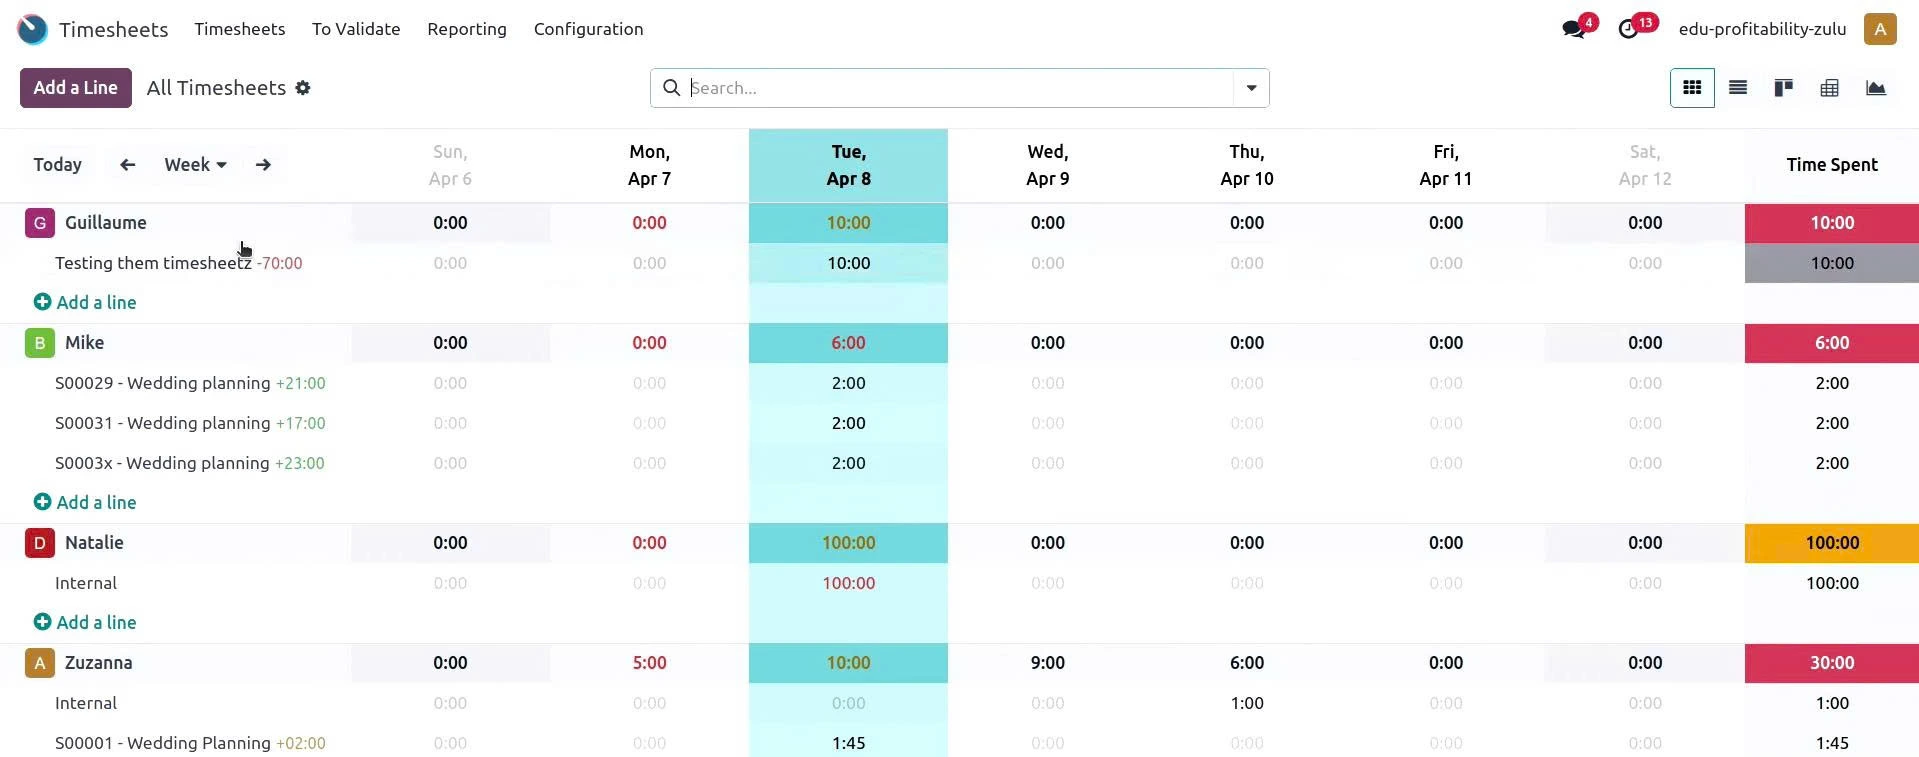Click the Add a Line button

pos(75,88)
